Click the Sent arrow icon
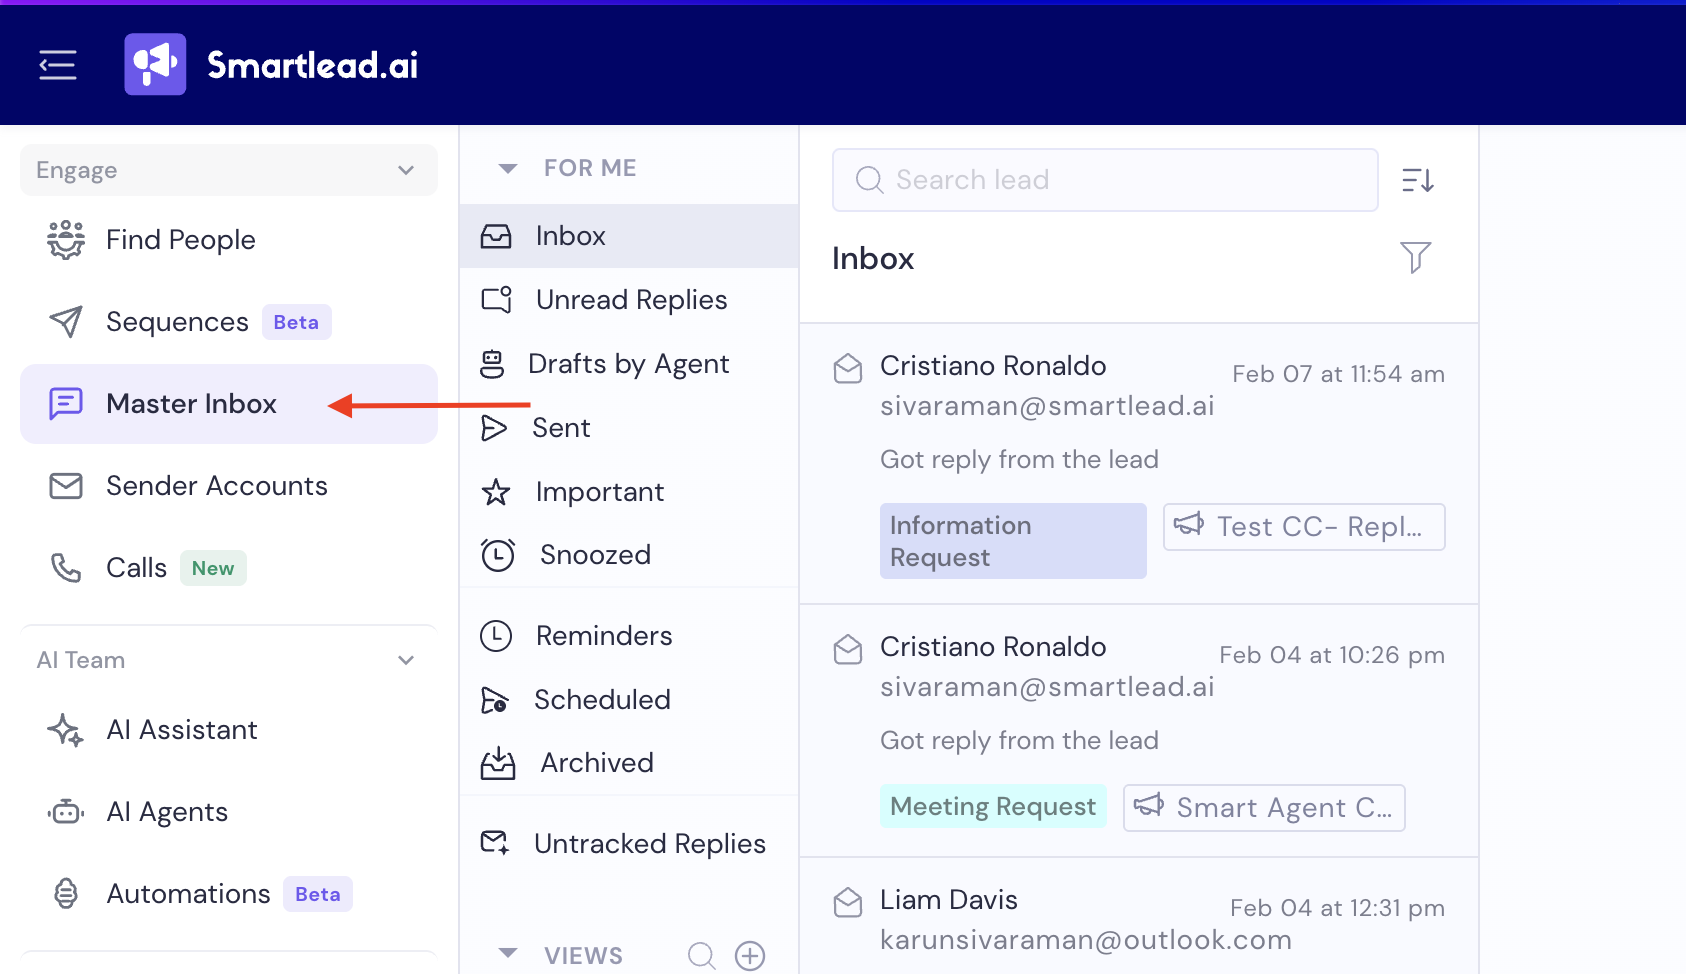The image size is (1686, 974). click(494, 428)
